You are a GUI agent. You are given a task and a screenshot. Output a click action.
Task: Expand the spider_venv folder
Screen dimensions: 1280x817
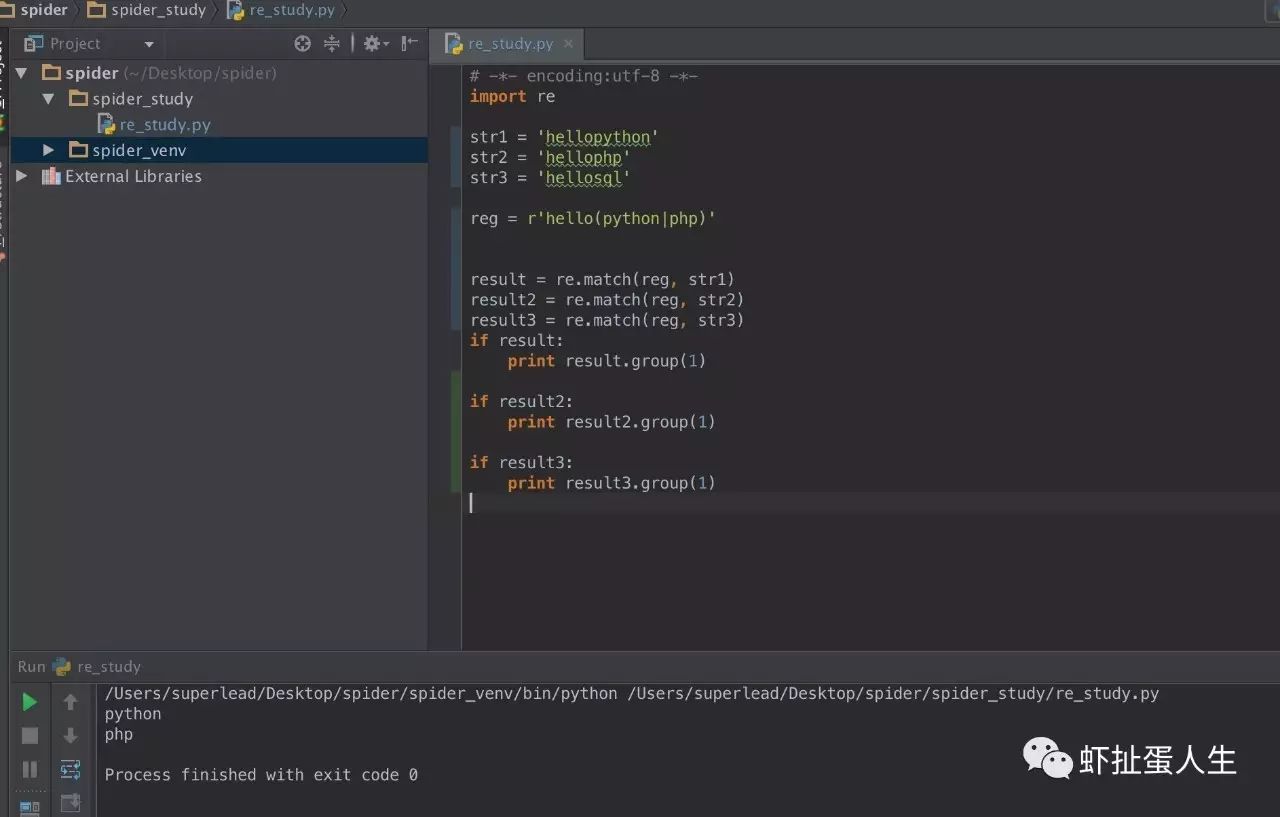tap(48, 150)
